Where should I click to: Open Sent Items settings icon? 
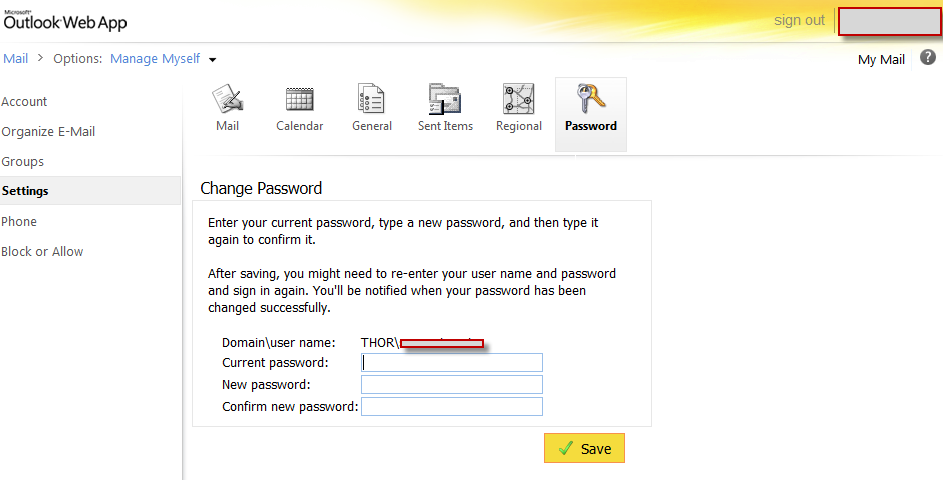pyautogui.click(x=445, y=100)
